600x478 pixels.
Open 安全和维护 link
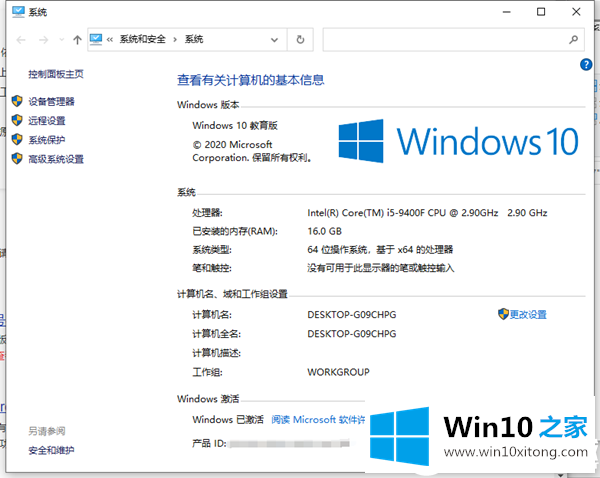(51, 450)
